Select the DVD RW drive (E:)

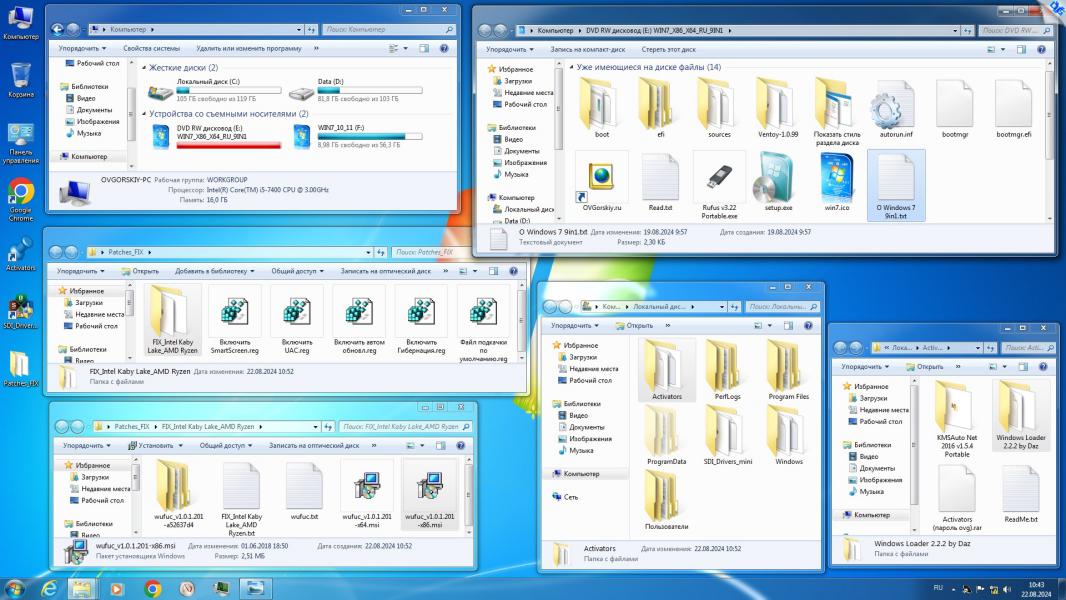coord(160,137)
